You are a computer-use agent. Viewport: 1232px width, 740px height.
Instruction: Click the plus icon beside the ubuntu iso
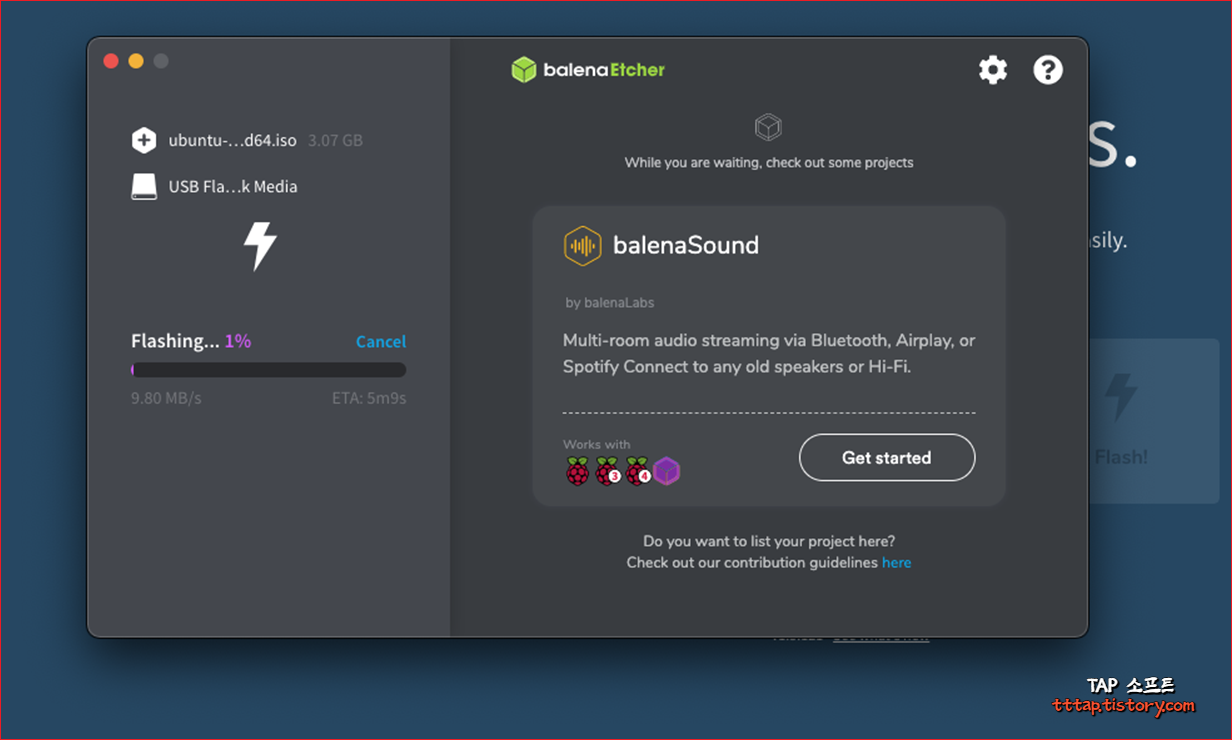point(144,140)
